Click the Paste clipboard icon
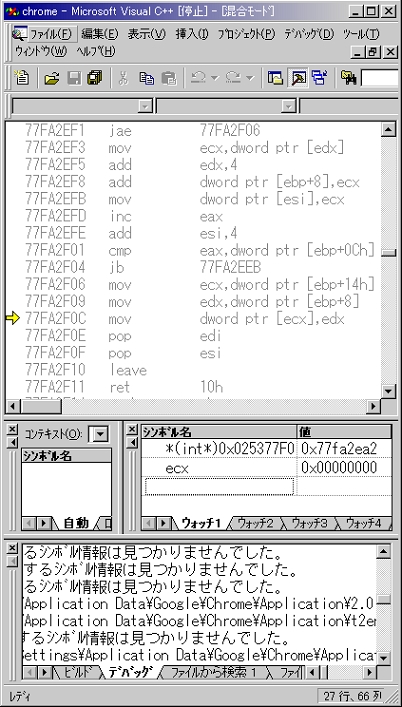The height and width of the screenshot is (707, 402). tap(169, 78)
